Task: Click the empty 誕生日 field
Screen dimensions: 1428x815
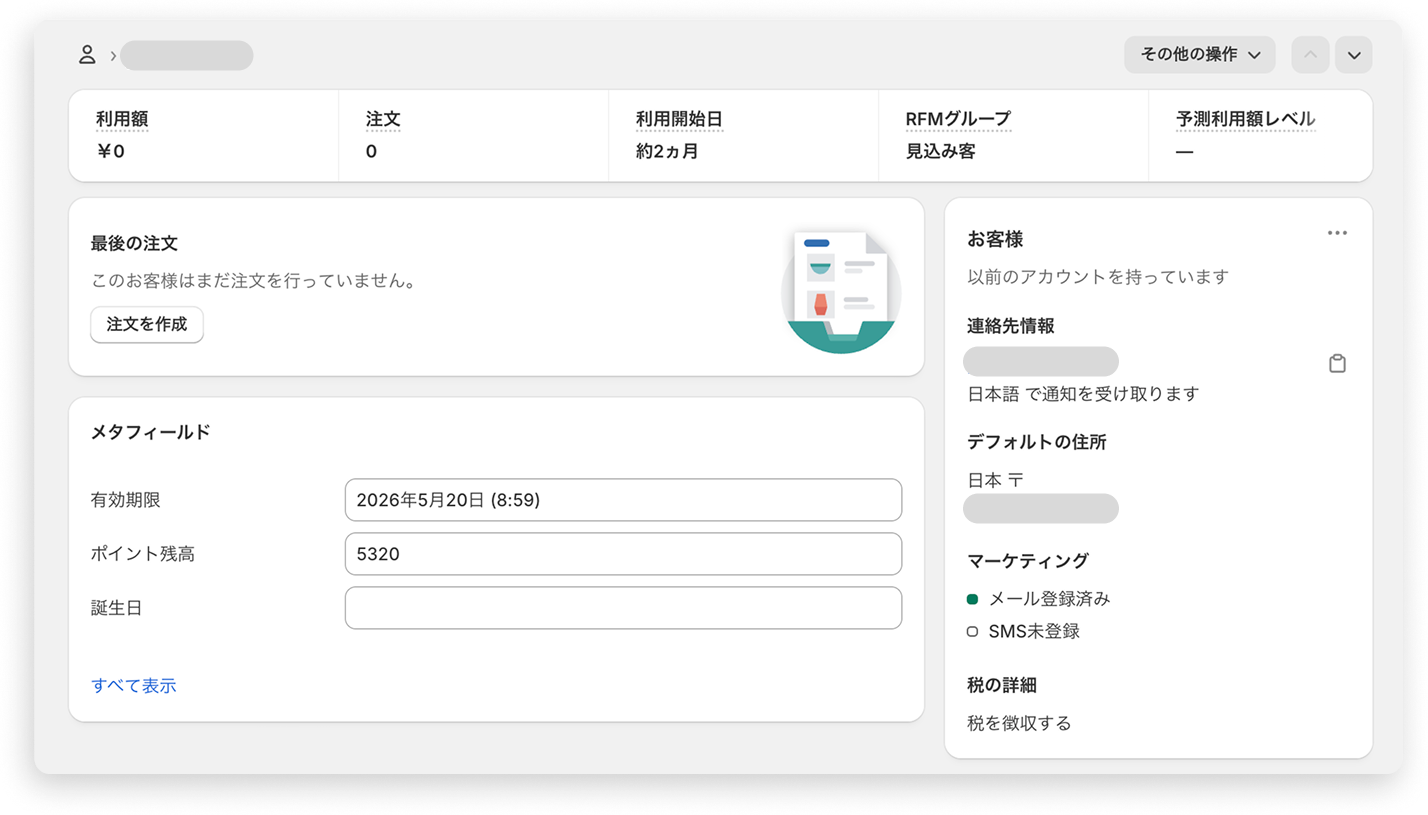Action: coord(623,608)
